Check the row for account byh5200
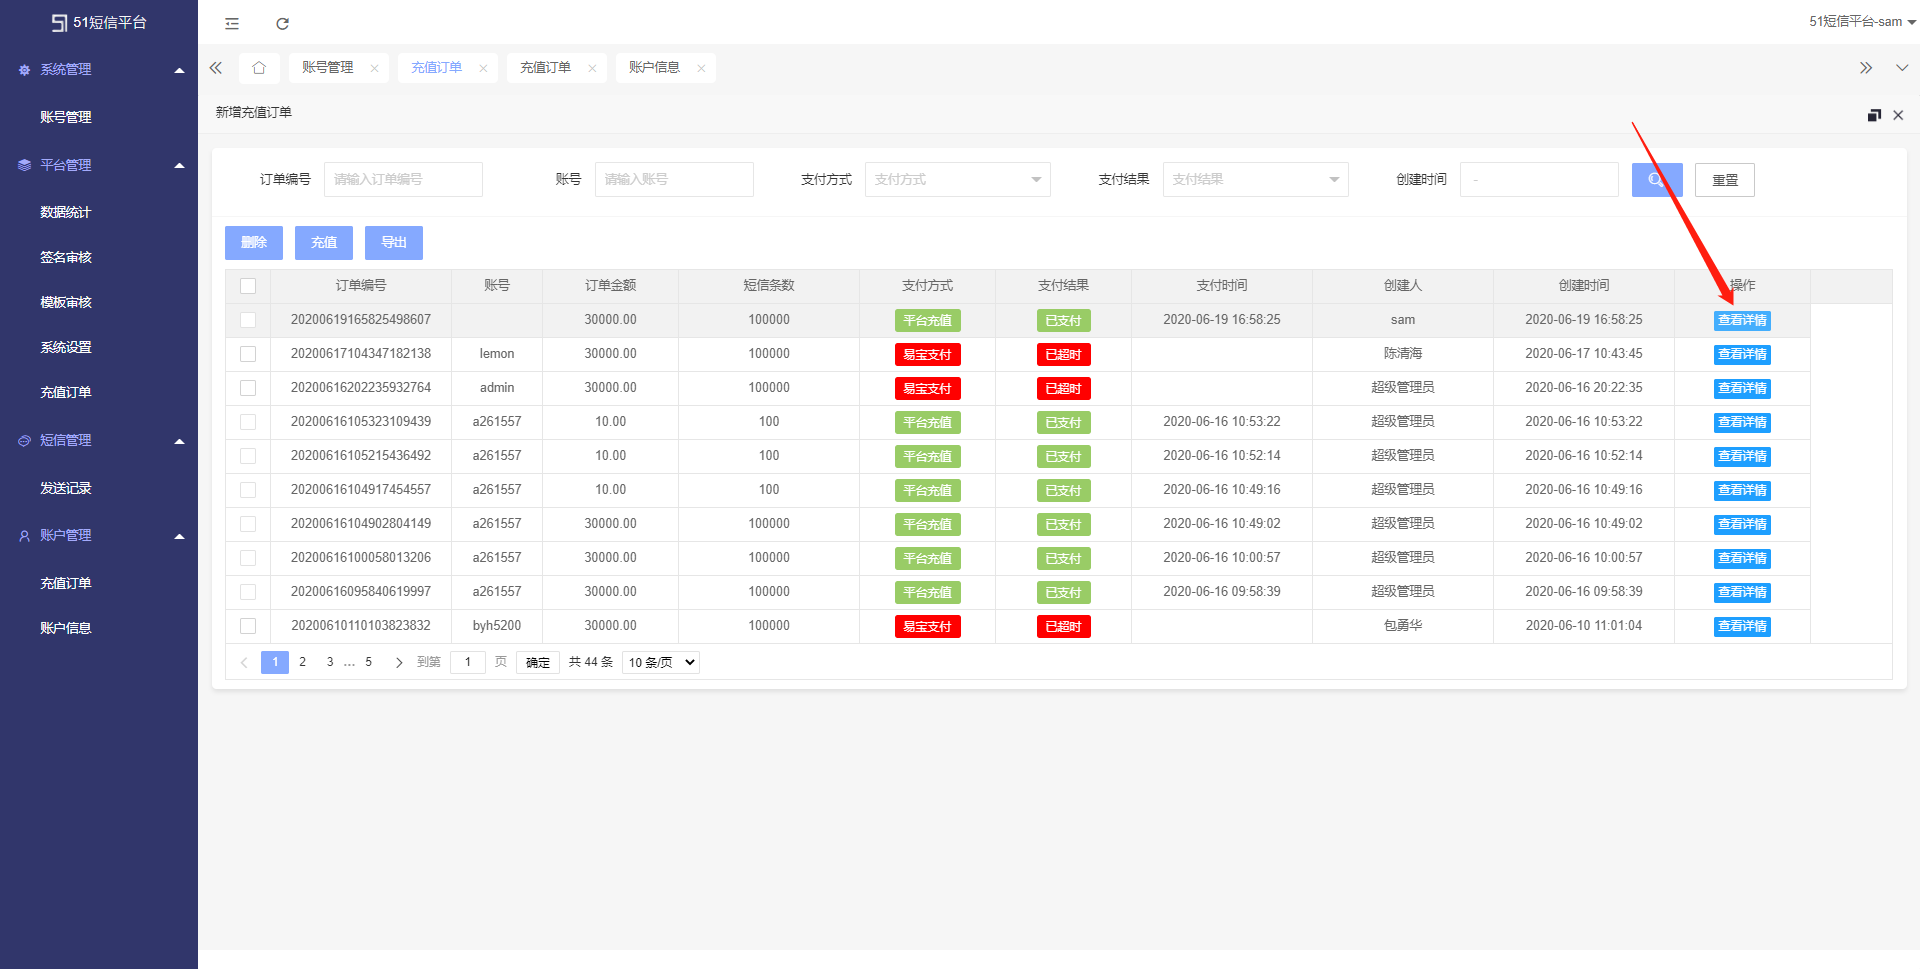This screenshot has height=969, width=1920. pos(248,626)
